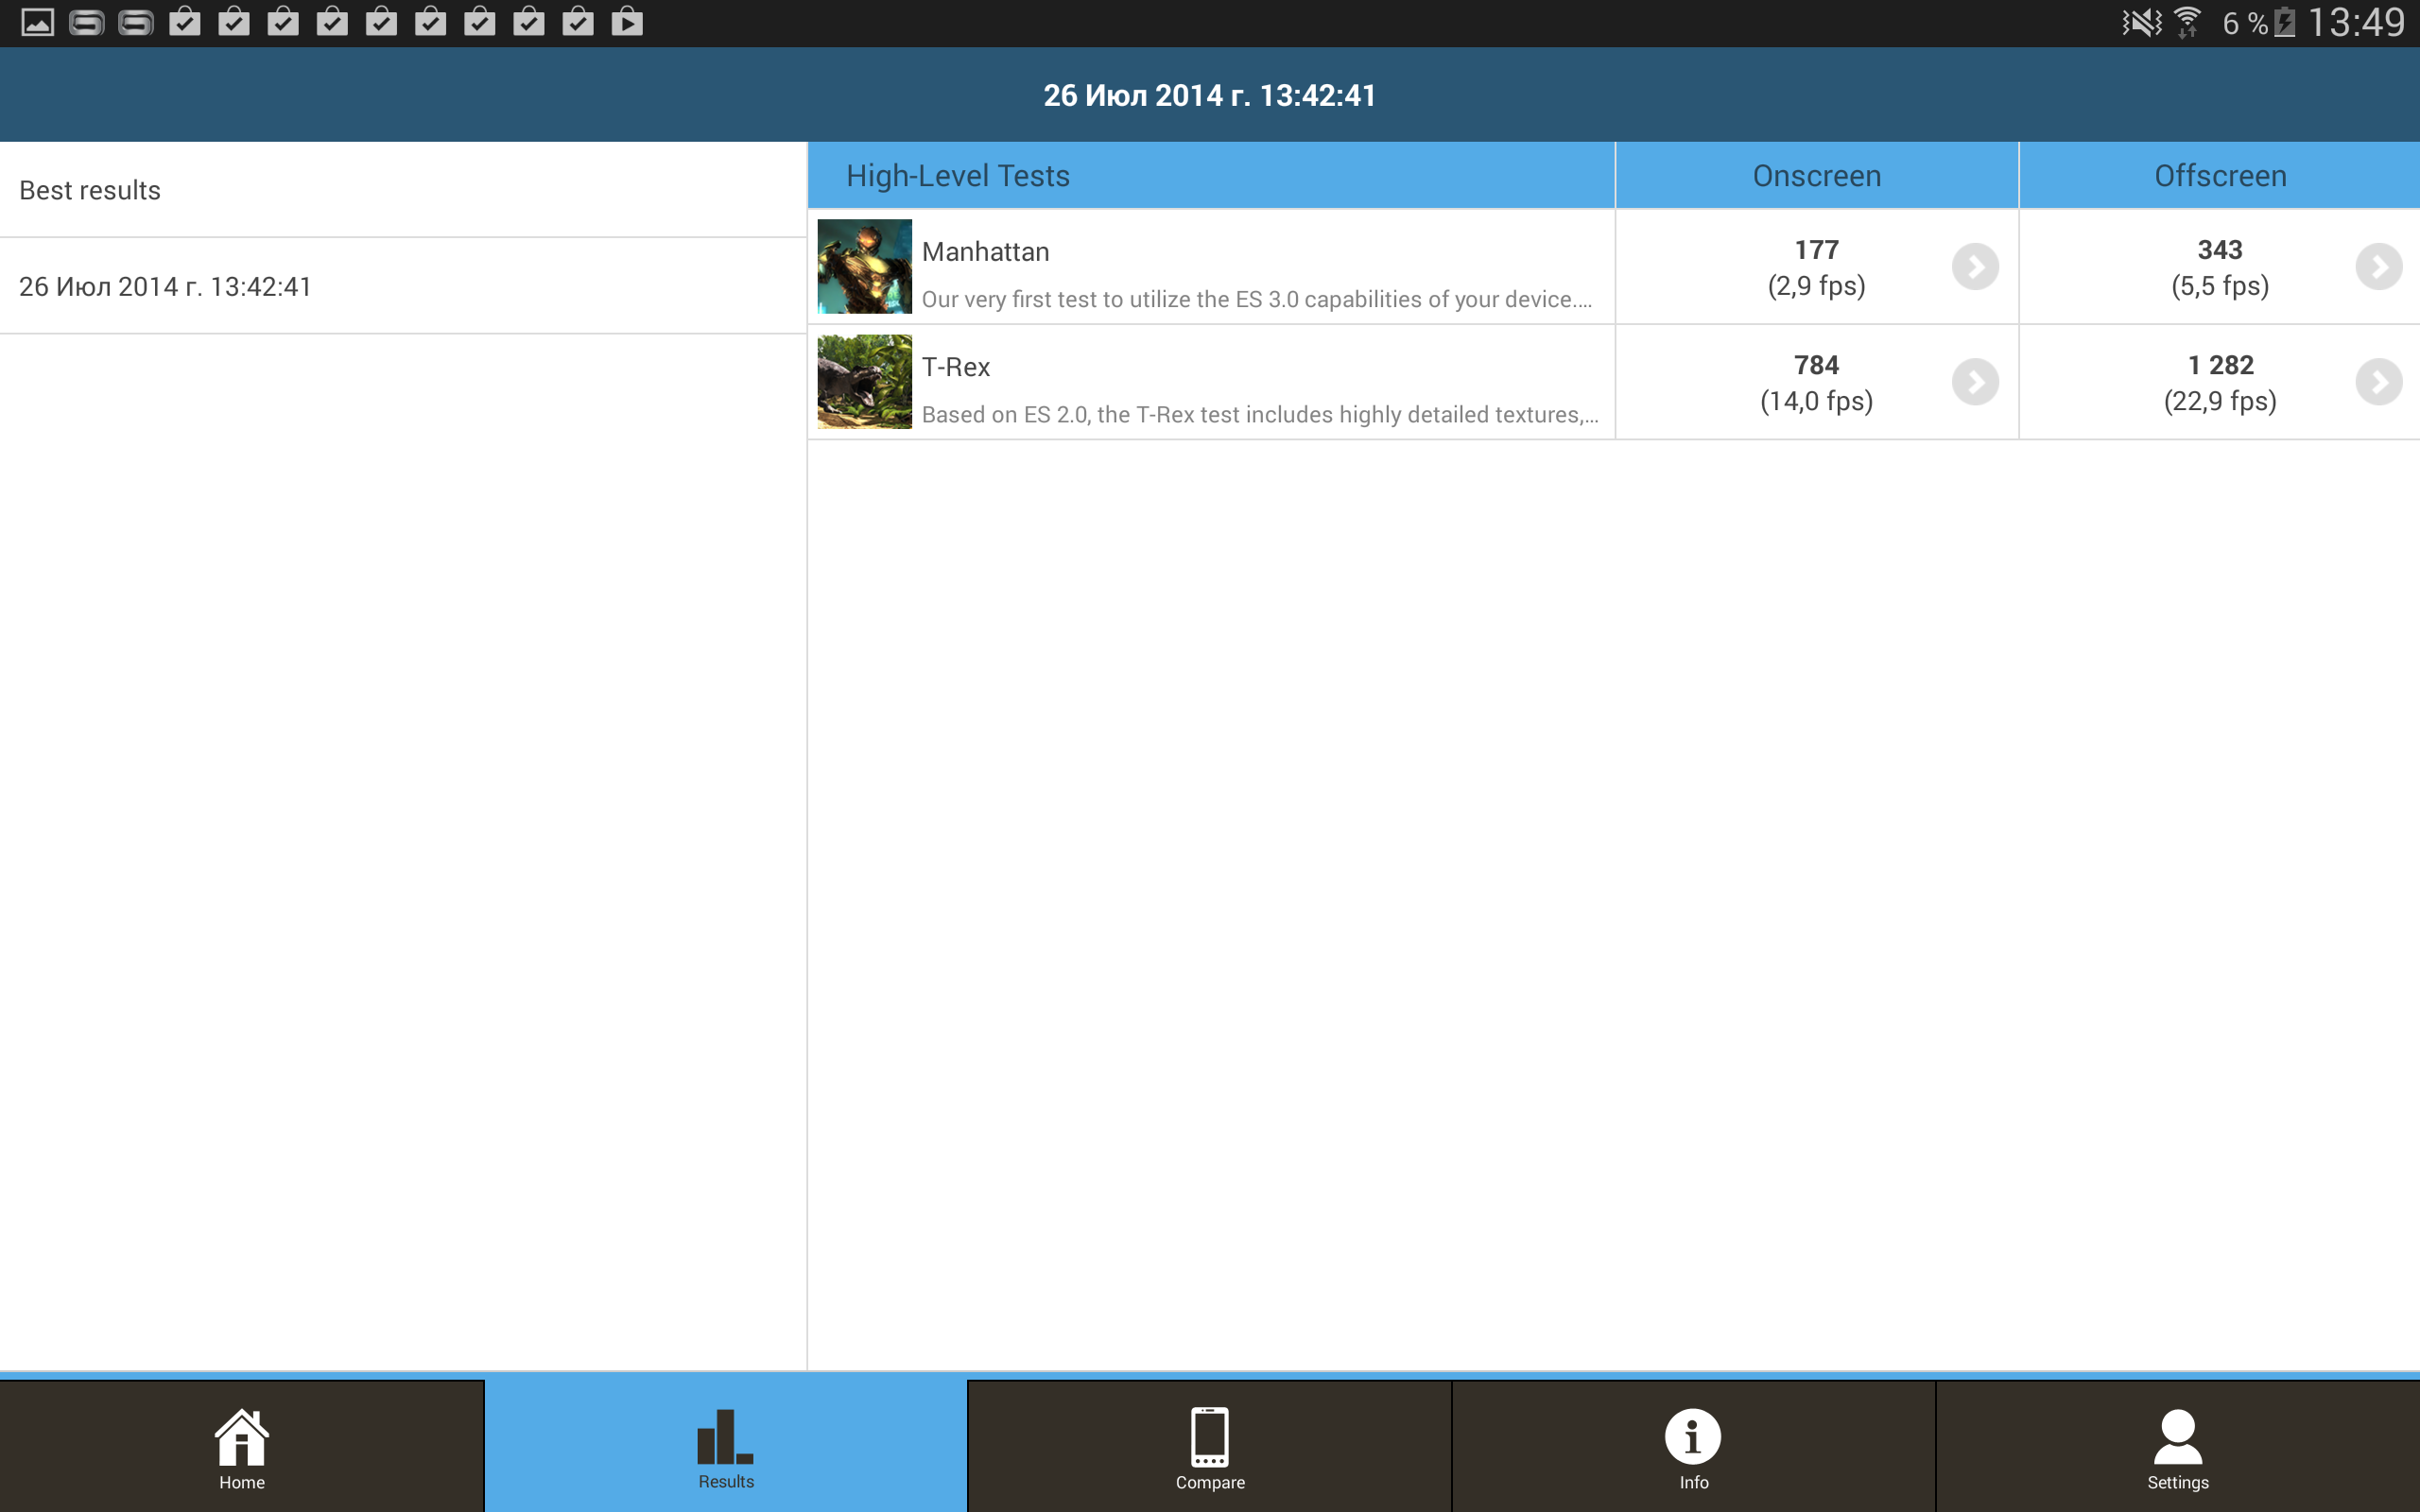This screenshot has width=2420, height=1512.
Task: Expand Manhattan offscreen result arrow
Action: [2378, 267]
